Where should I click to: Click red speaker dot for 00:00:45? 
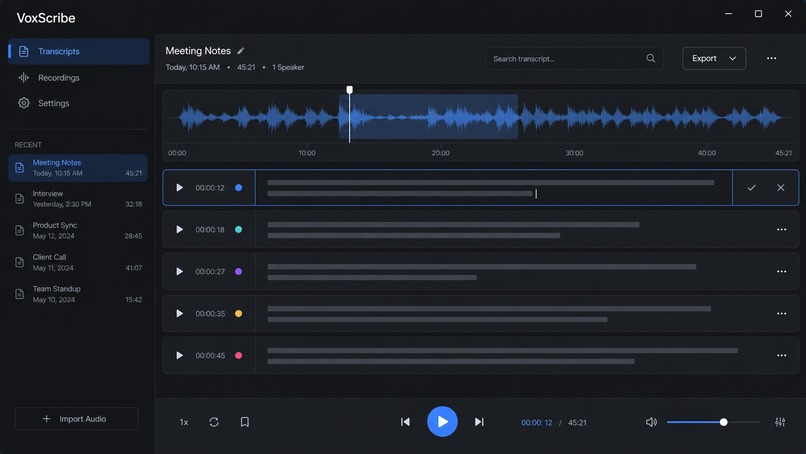pyautogui.click(x=239, y=355)
